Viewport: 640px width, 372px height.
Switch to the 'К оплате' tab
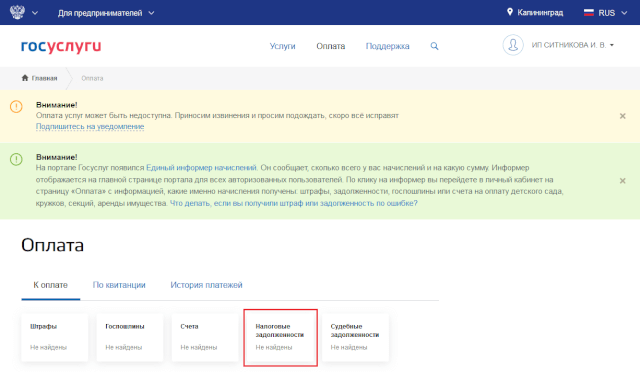[x=51, y=285]
